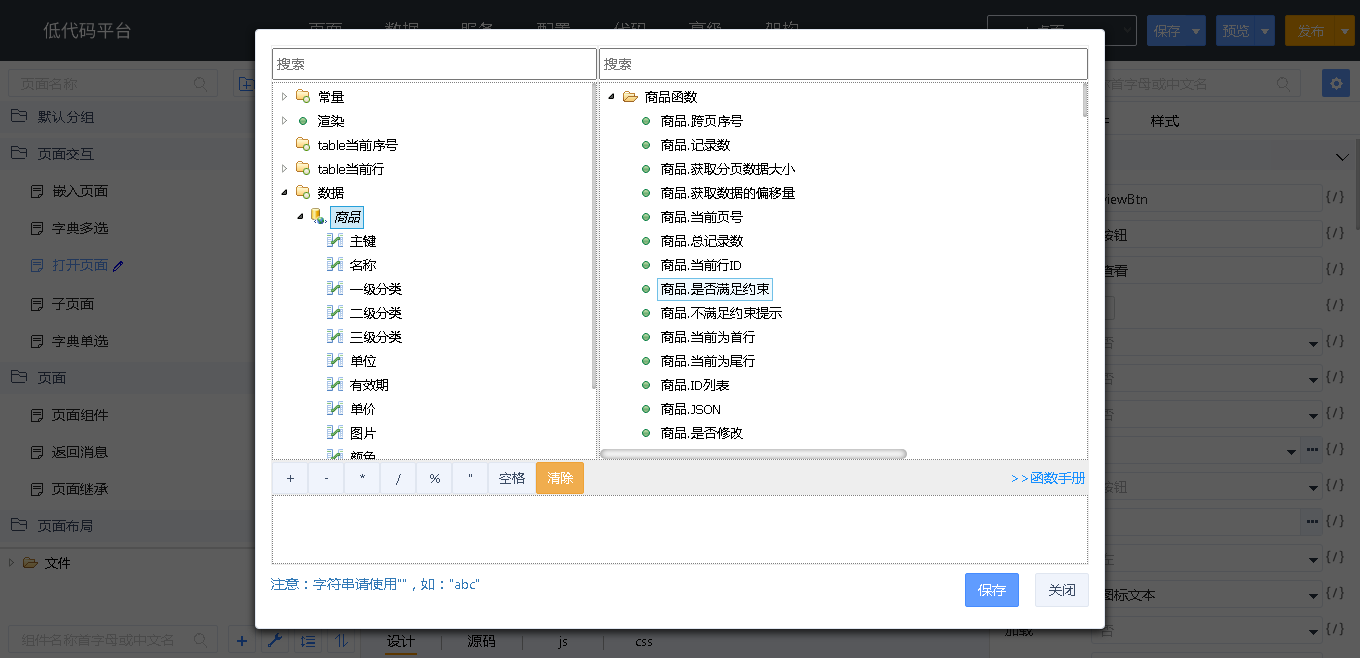Click the folder icon of table当前行
Screen dimensions: 1360x658
(303, 169)
